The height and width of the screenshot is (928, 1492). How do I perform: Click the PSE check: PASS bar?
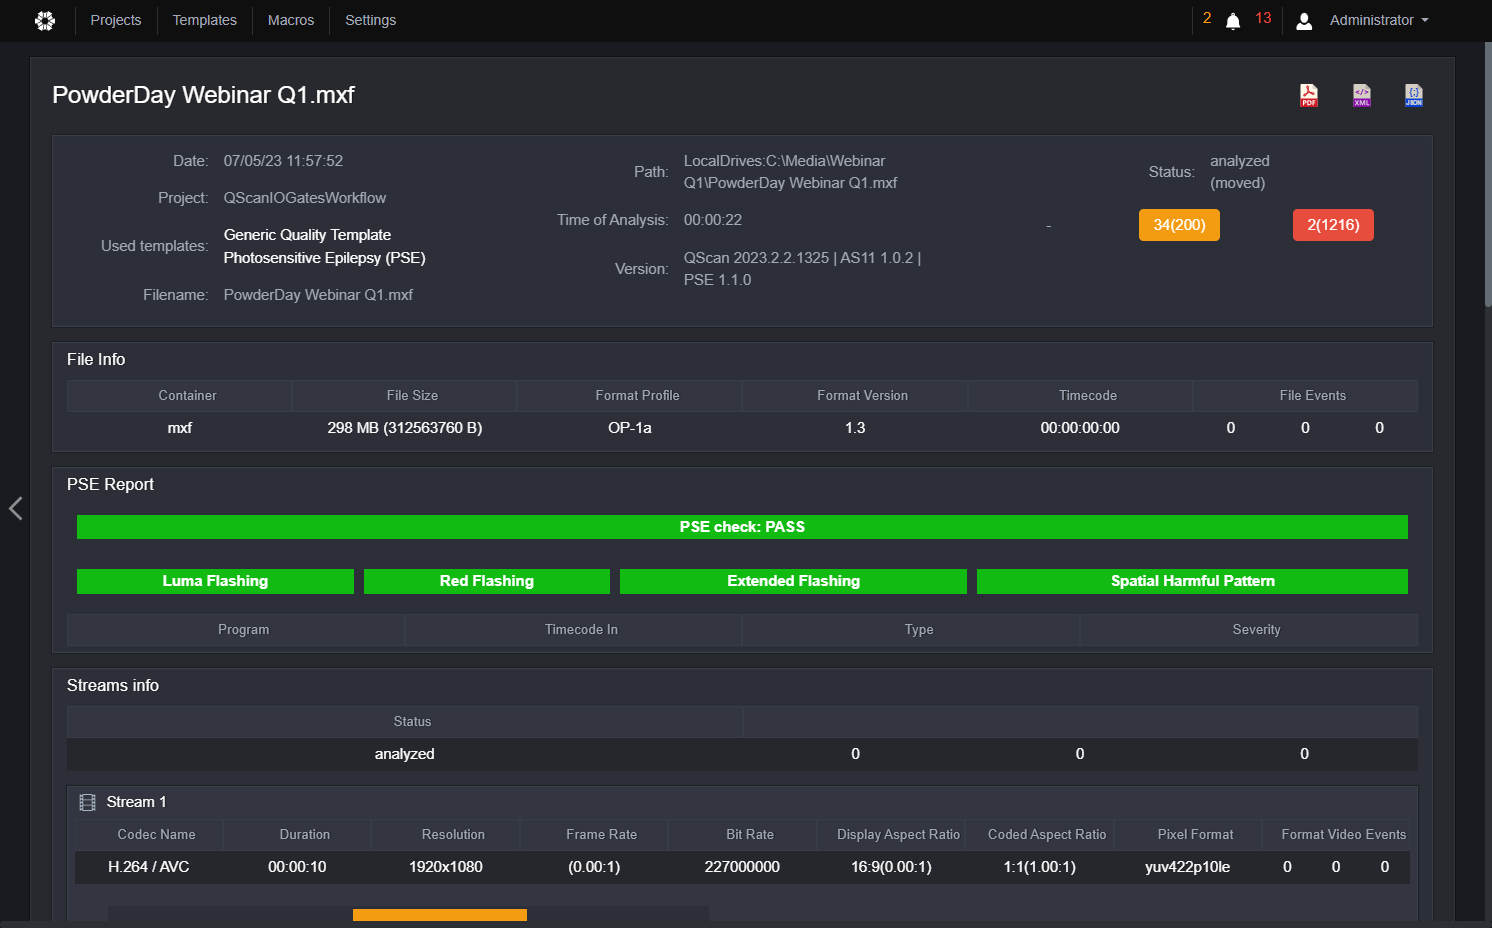click(x=742, y=527)
